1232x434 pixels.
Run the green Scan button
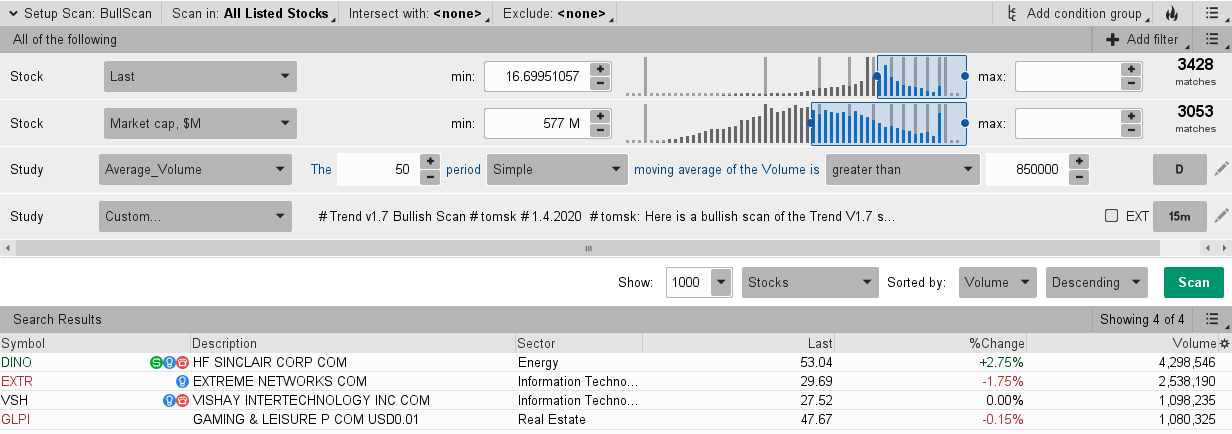point(1194,282)
